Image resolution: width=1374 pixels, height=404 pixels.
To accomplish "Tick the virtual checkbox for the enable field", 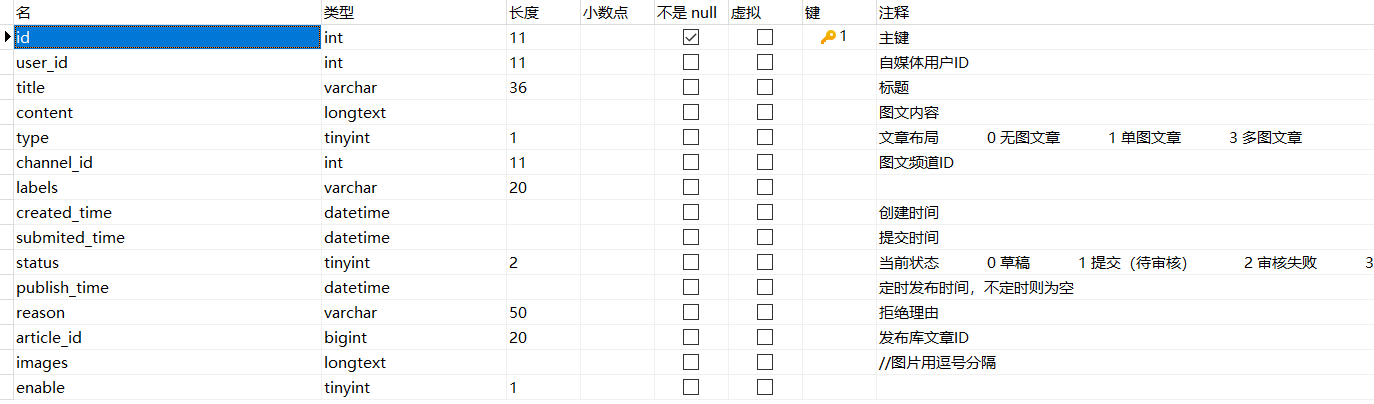I will (765, 388).
